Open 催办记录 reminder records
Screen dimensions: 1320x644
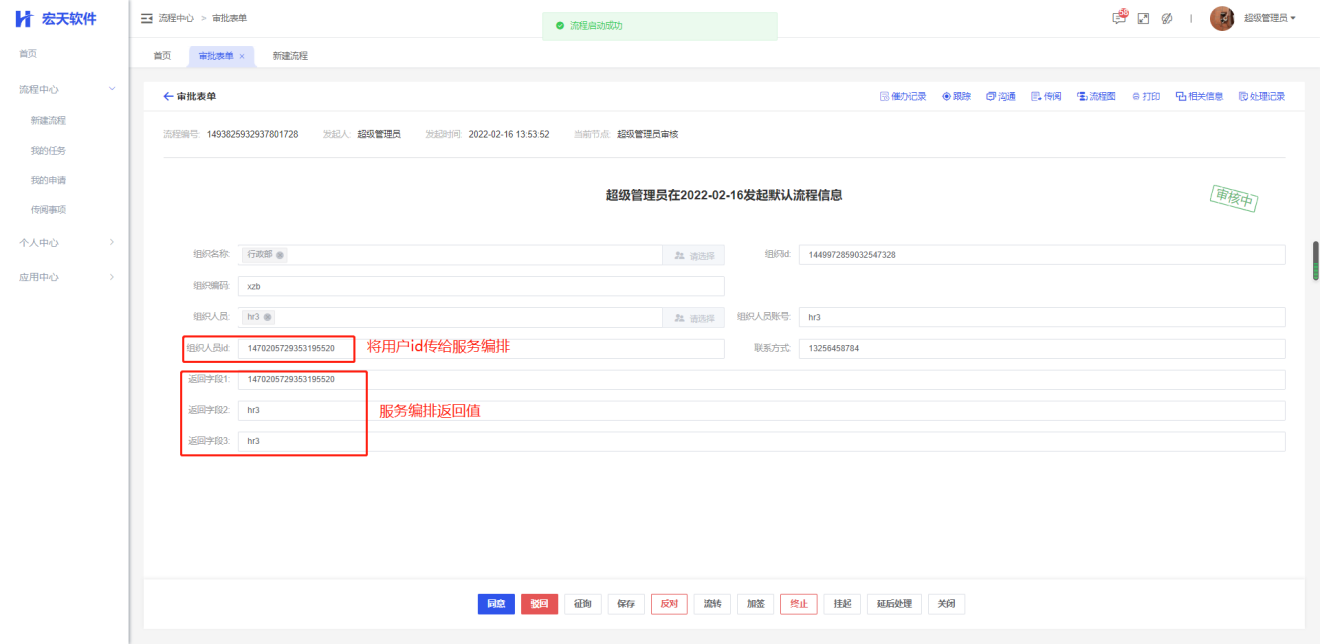click(903, 96)
